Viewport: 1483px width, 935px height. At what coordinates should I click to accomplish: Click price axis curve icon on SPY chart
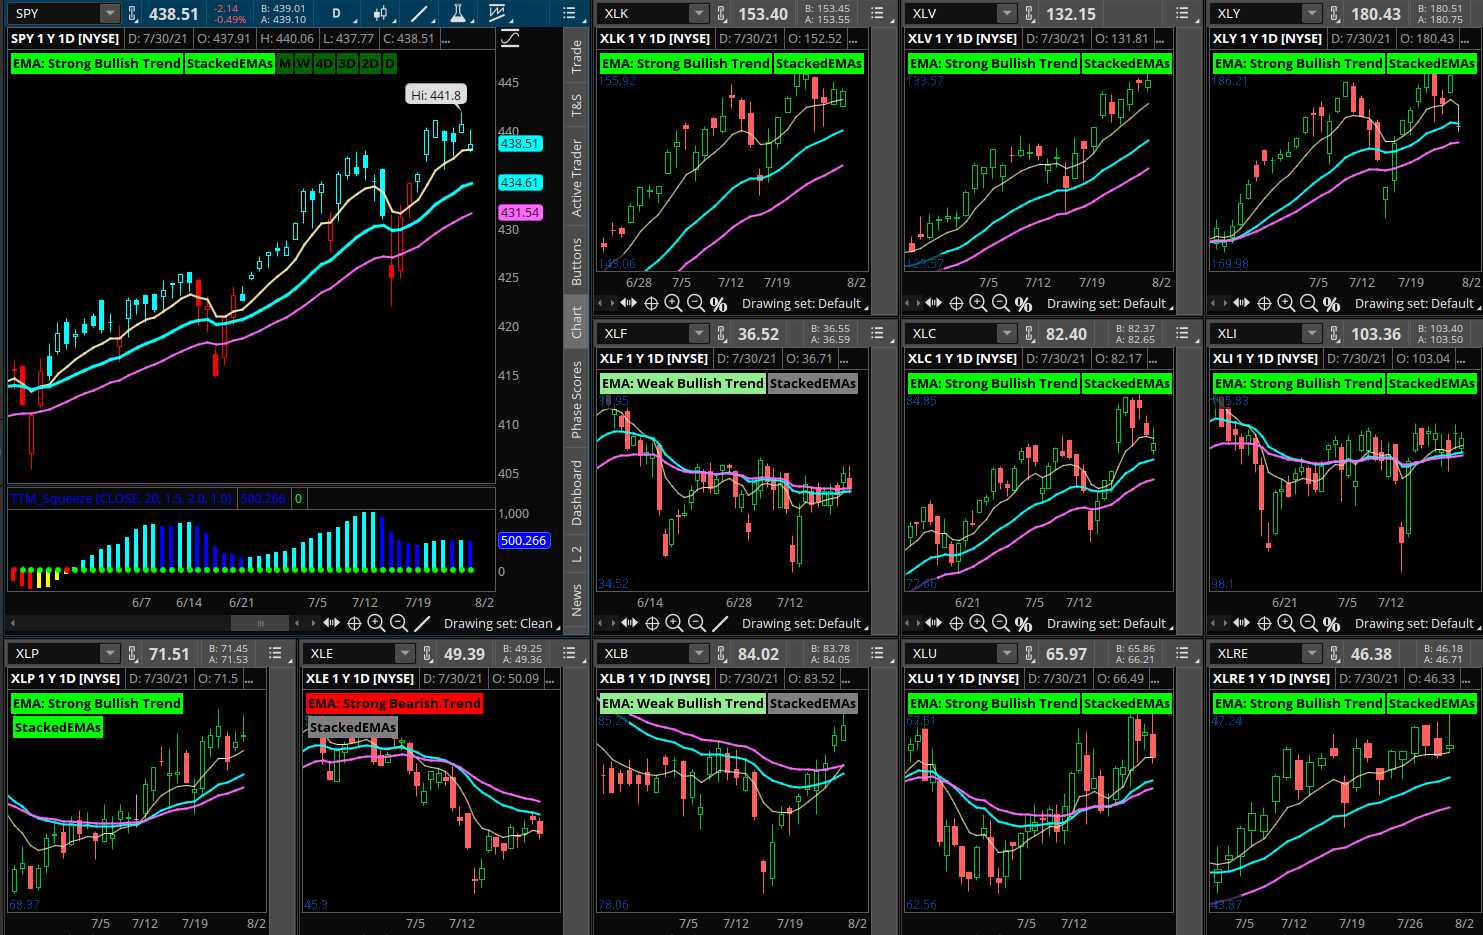coord(510,38)
